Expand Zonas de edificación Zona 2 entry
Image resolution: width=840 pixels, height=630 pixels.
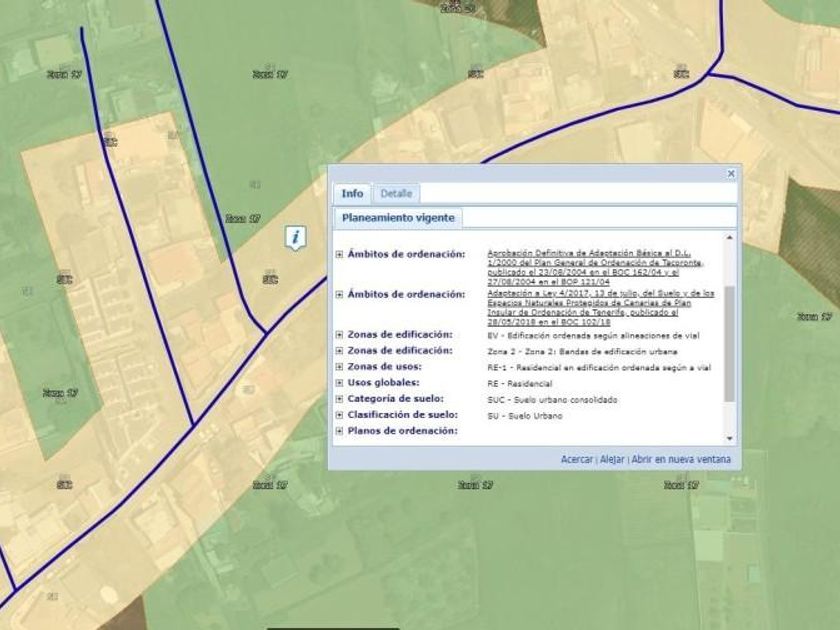(340, 351)
